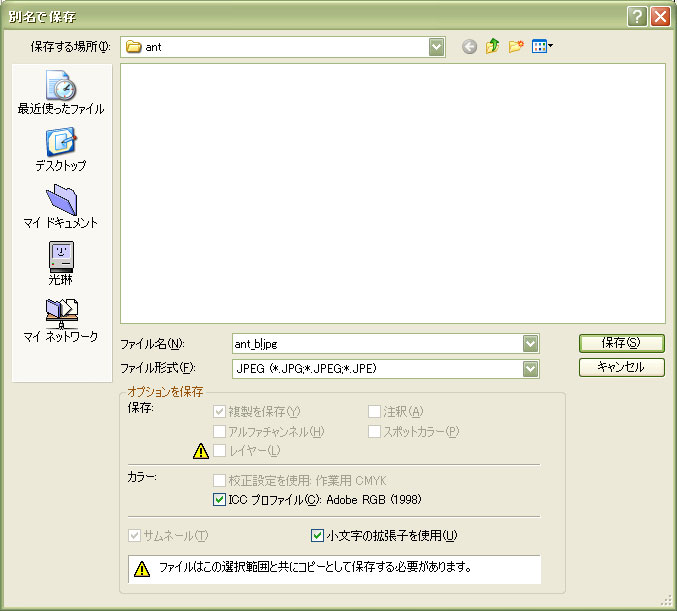Click the warning icon beside レイヤー
The height and width of the screenshot is (611, 677).
coord(201,451)
